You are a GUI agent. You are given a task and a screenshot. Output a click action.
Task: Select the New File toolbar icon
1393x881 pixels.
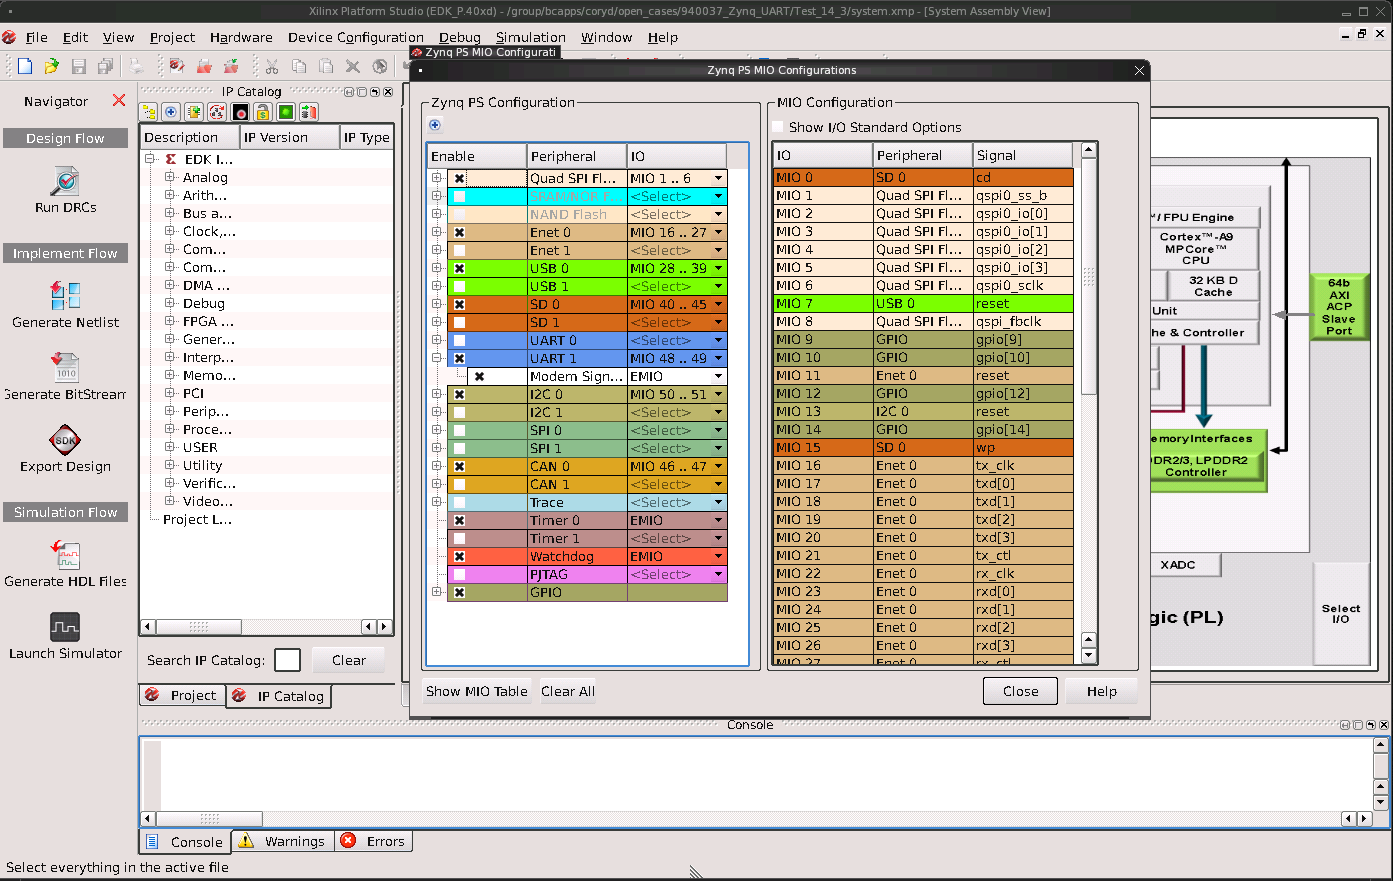pyautogui.click(x=24, y=66)
